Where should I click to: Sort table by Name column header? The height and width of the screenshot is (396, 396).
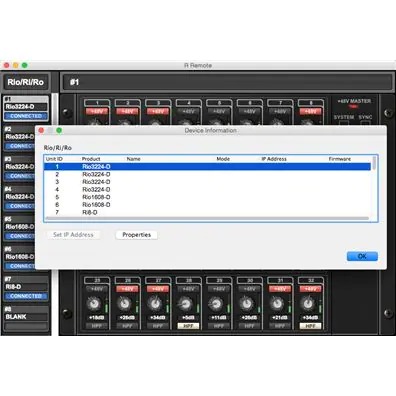click(133, 159)
